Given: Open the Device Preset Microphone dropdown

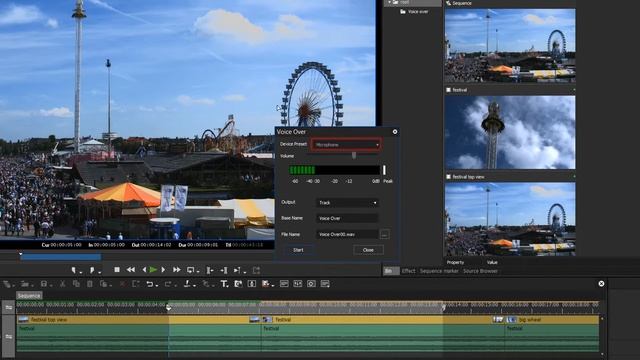Looking at the screenshot, I should pos(346,145).
